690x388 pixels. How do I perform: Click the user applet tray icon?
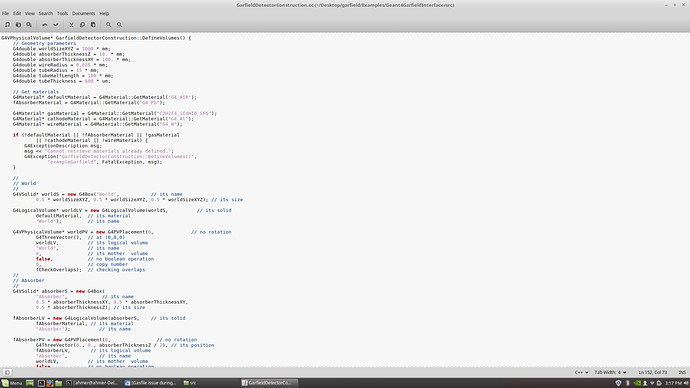click(x=645, y=383)
